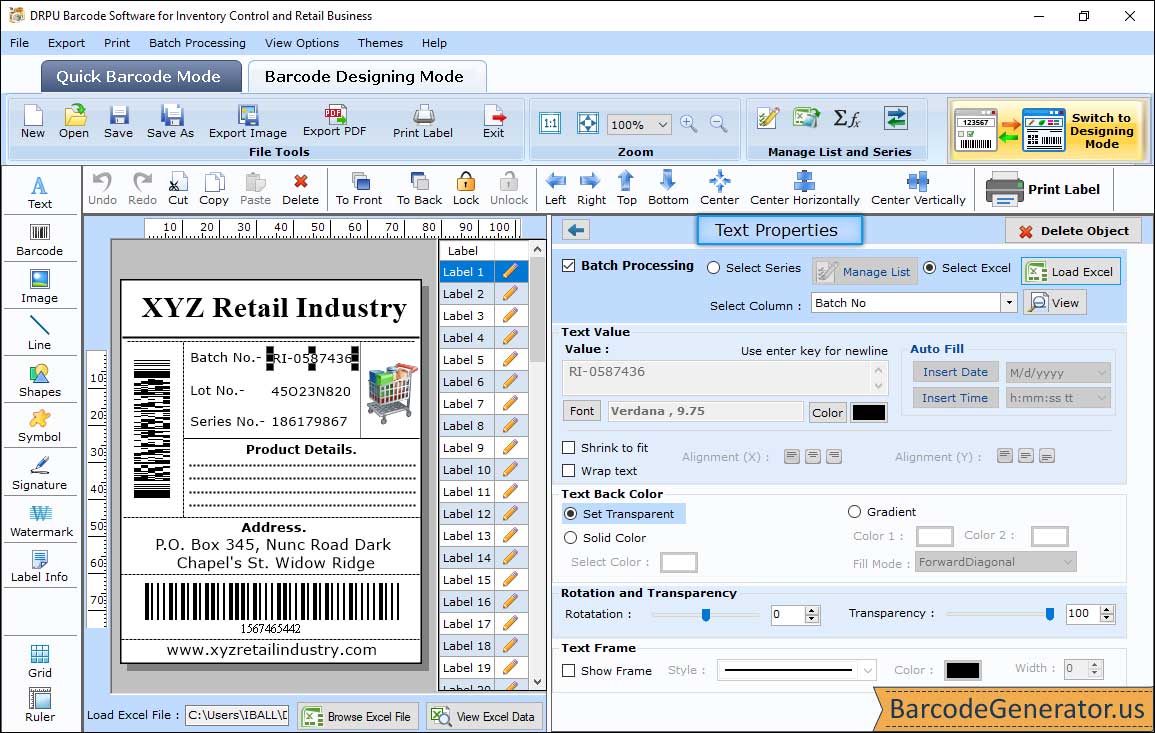Enable the Show Frame checkbox
The image size is (1155, 733).
[x=569, y=670]
